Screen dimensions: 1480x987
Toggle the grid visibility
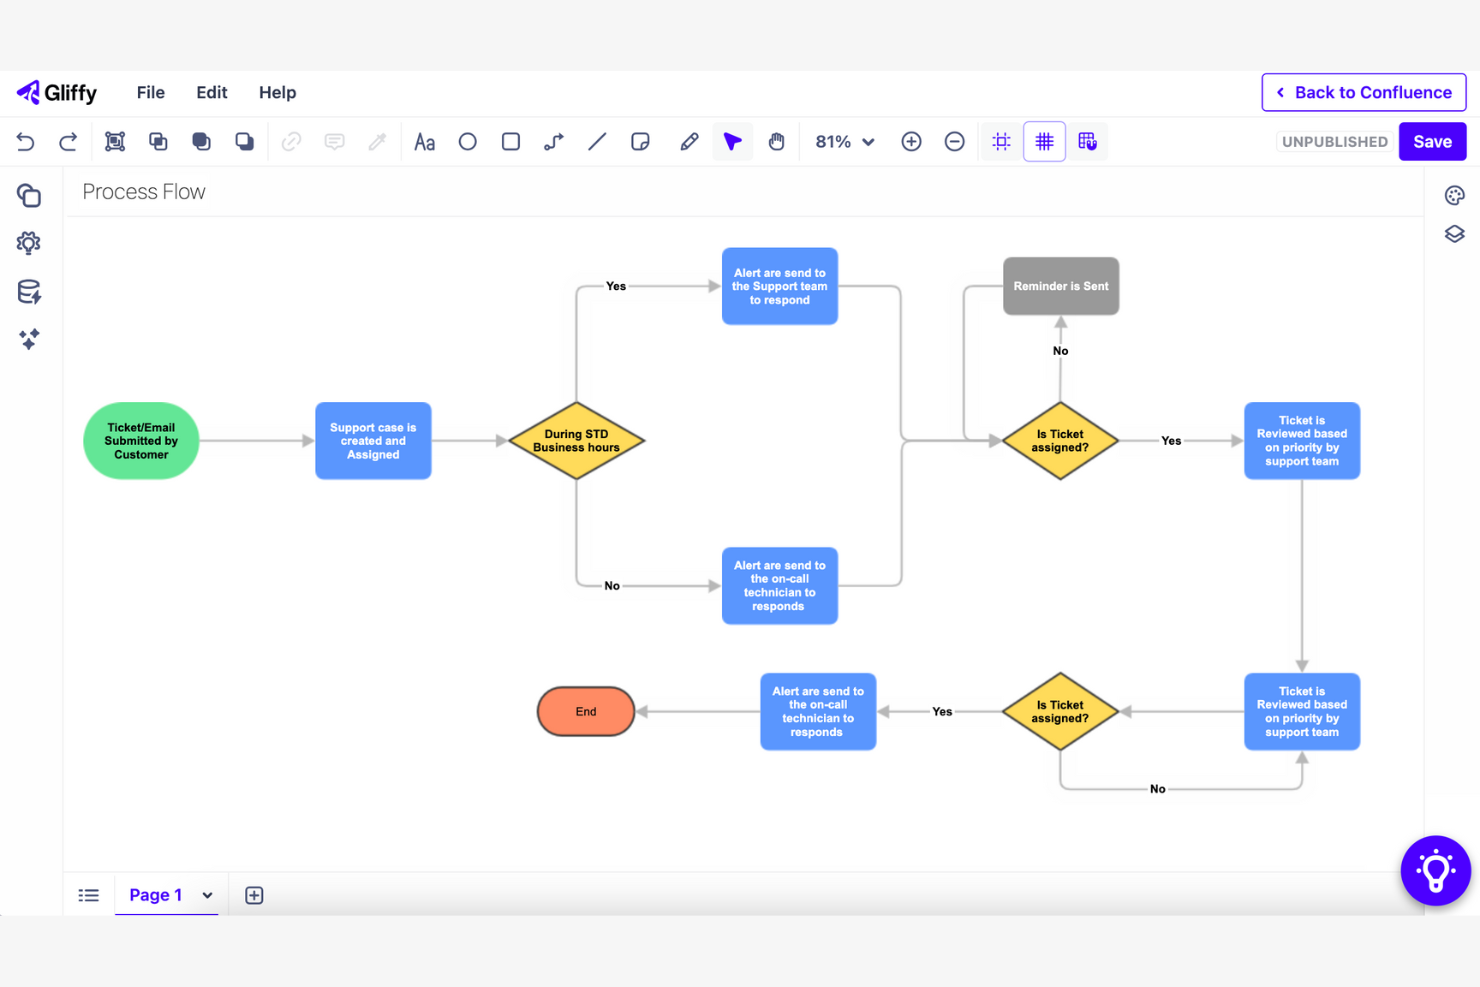click(x=1045, y=141)
